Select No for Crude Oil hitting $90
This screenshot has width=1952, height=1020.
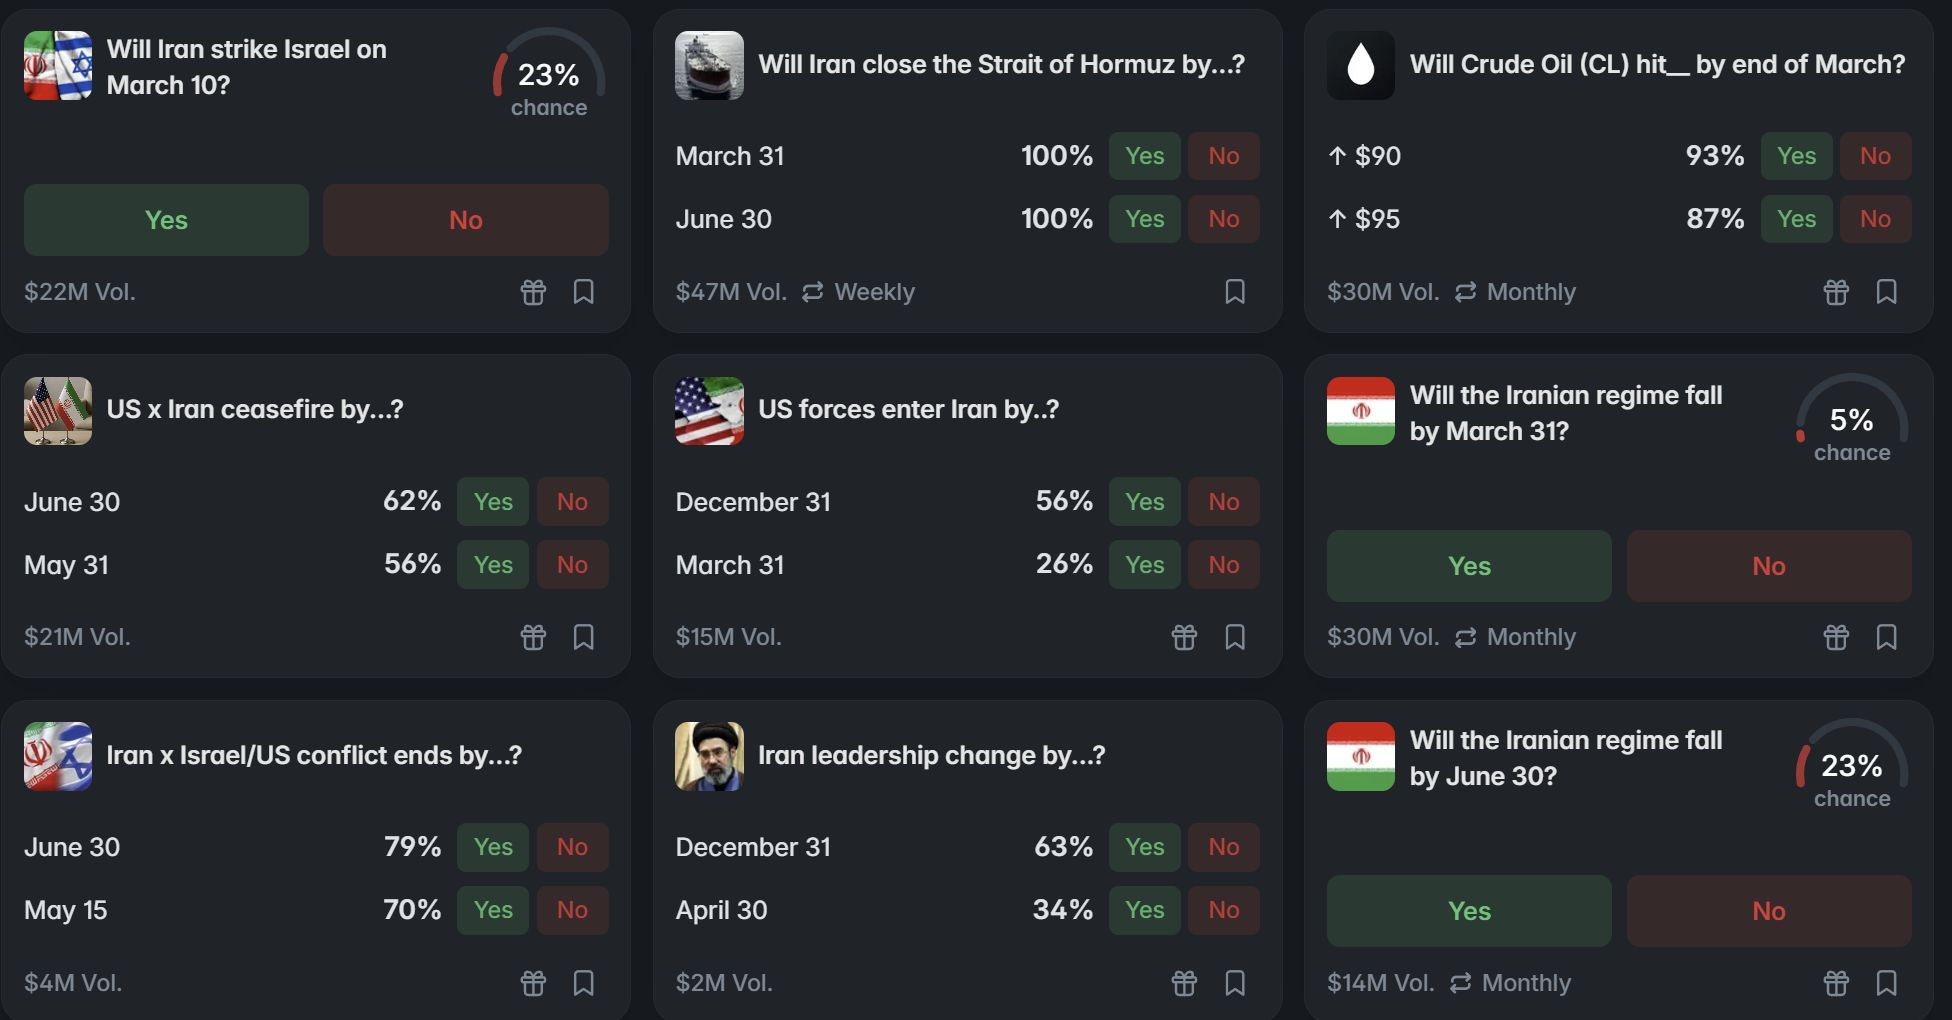point(1875,156)
